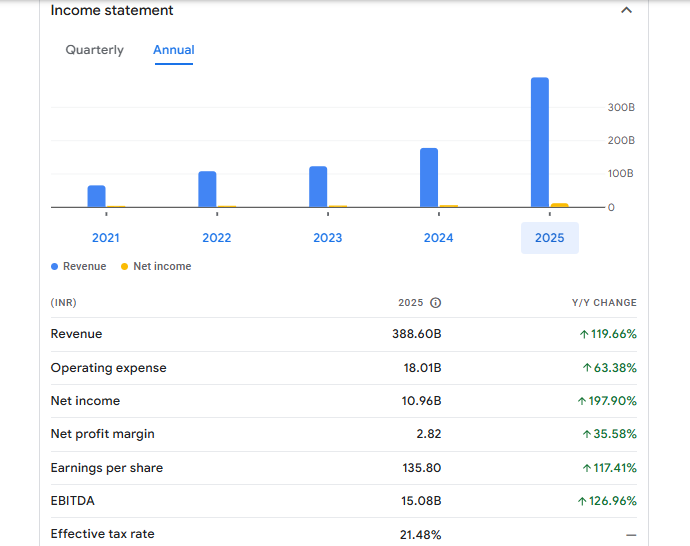Screen dimensions: 690x546
Task: Click the 63.38% change value
Action: click(x=609, y=368)
